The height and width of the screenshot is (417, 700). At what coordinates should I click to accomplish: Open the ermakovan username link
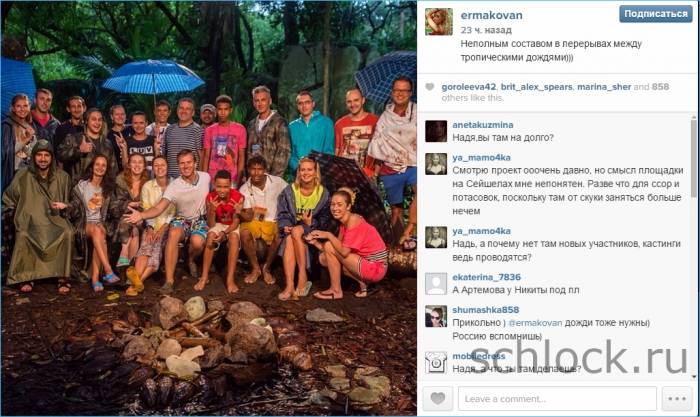(491, 15)
